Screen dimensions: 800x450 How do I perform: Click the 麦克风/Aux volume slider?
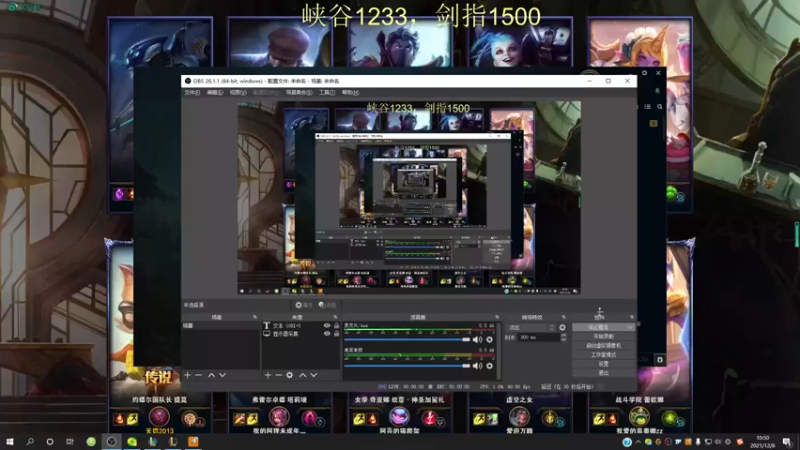click(407, 339)
